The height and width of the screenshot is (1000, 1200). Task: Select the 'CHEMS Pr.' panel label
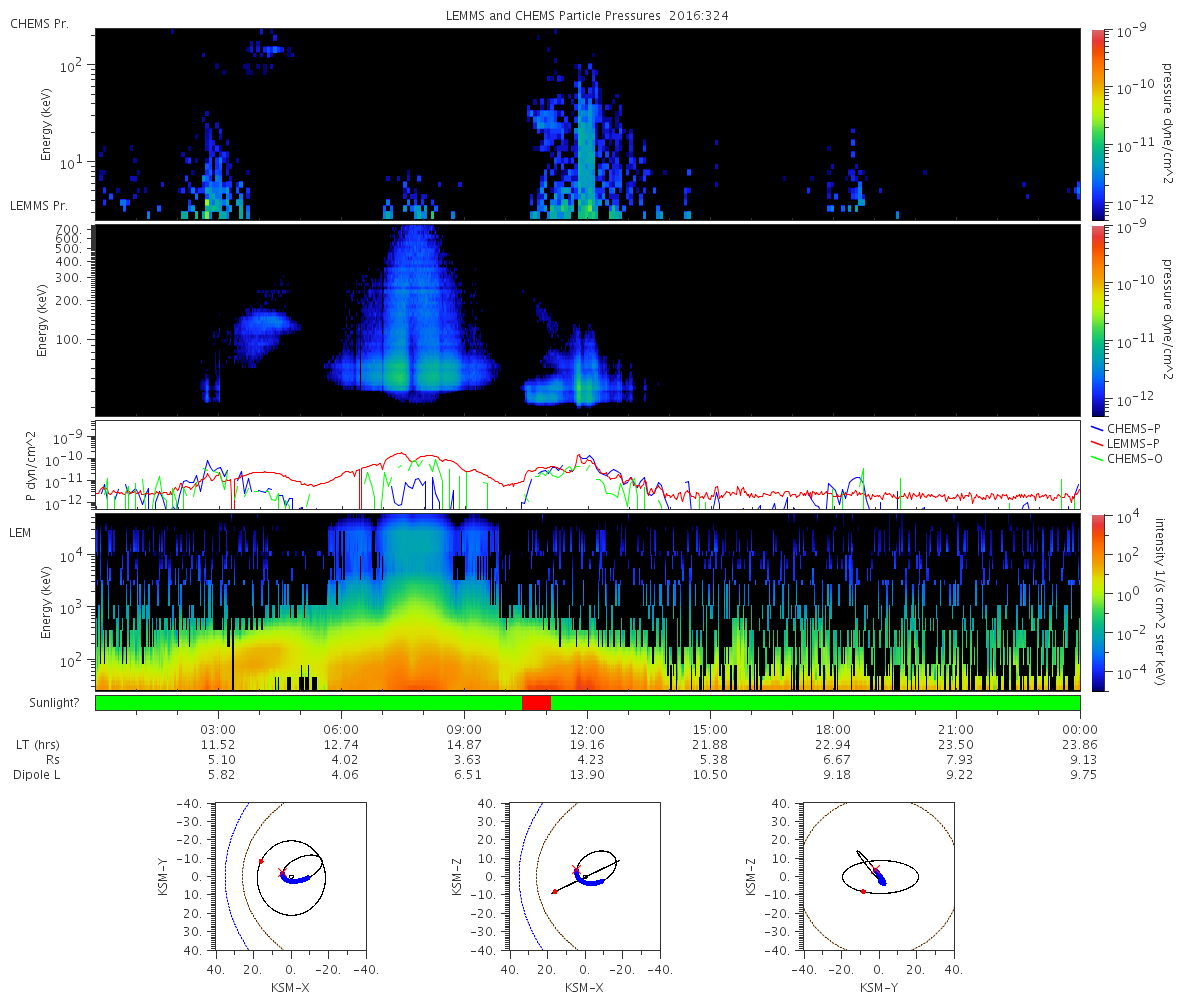click(x=39, y=24)
